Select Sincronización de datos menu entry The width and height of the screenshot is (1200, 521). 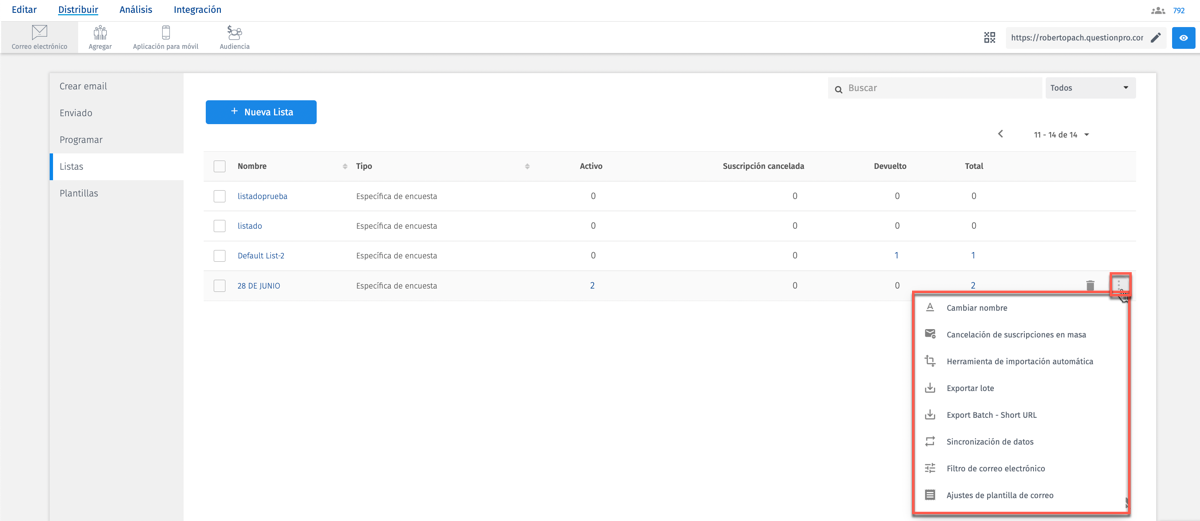[989, 442]
